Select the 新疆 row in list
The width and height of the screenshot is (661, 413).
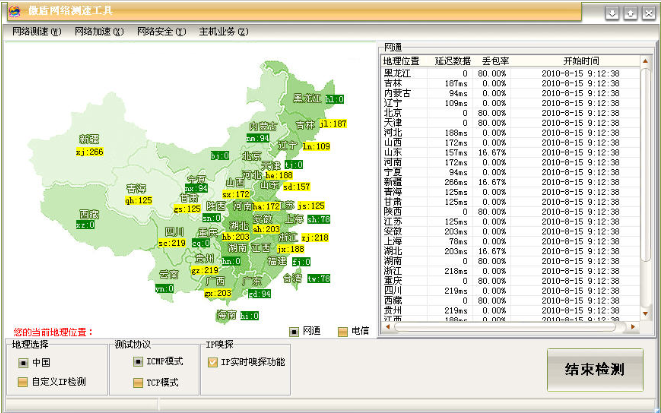[511, 182]
